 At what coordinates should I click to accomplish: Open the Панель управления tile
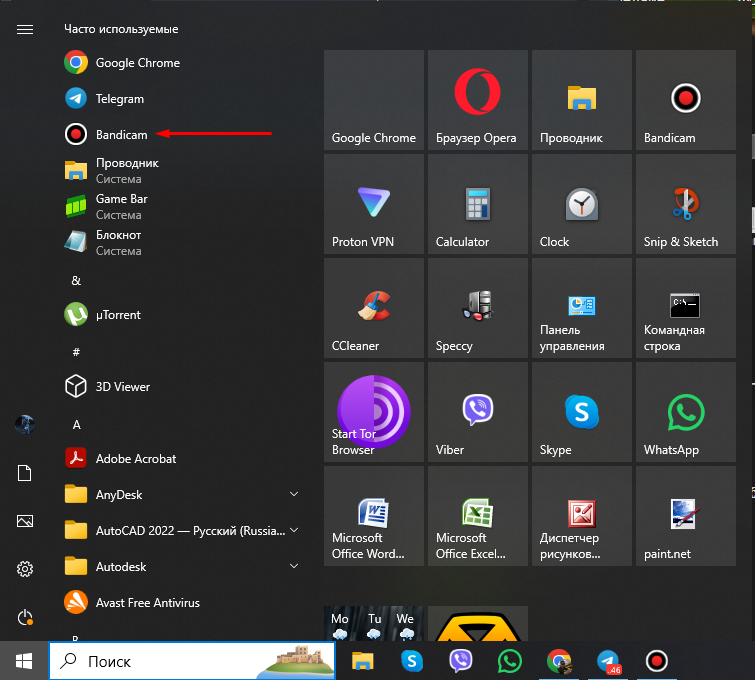click(x=582, y=308)
